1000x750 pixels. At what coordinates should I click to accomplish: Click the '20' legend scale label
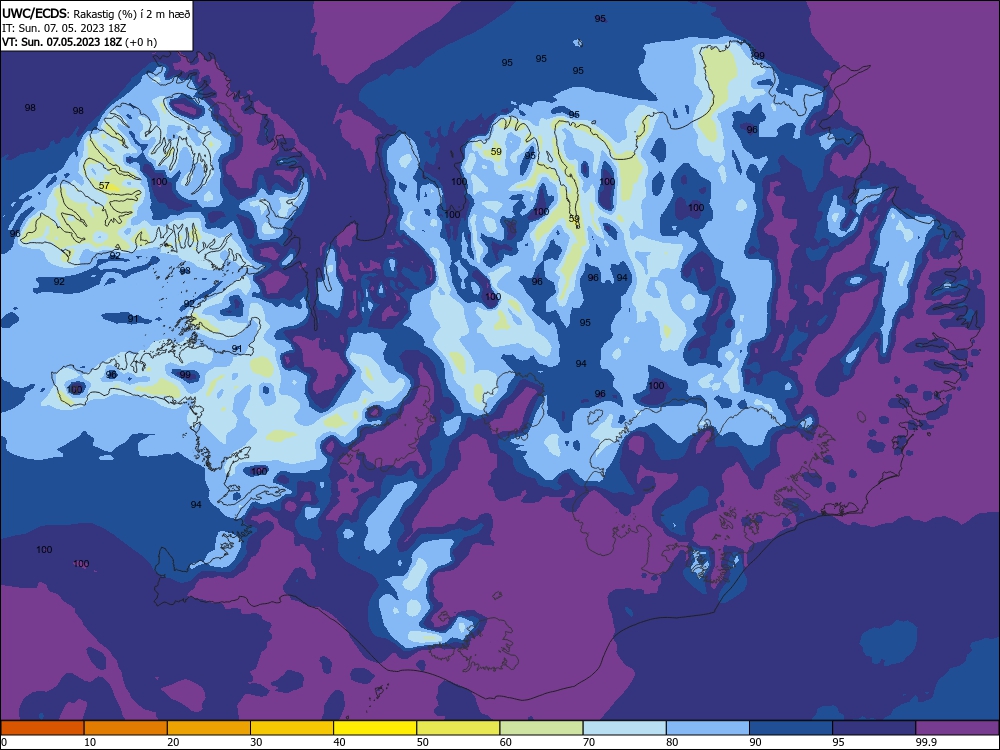173,742
